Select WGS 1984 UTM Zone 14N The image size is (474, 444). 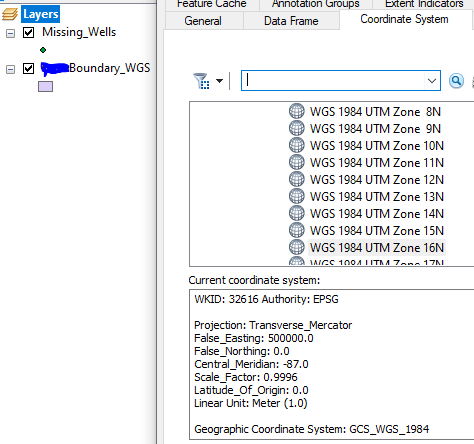coord(377,214)
